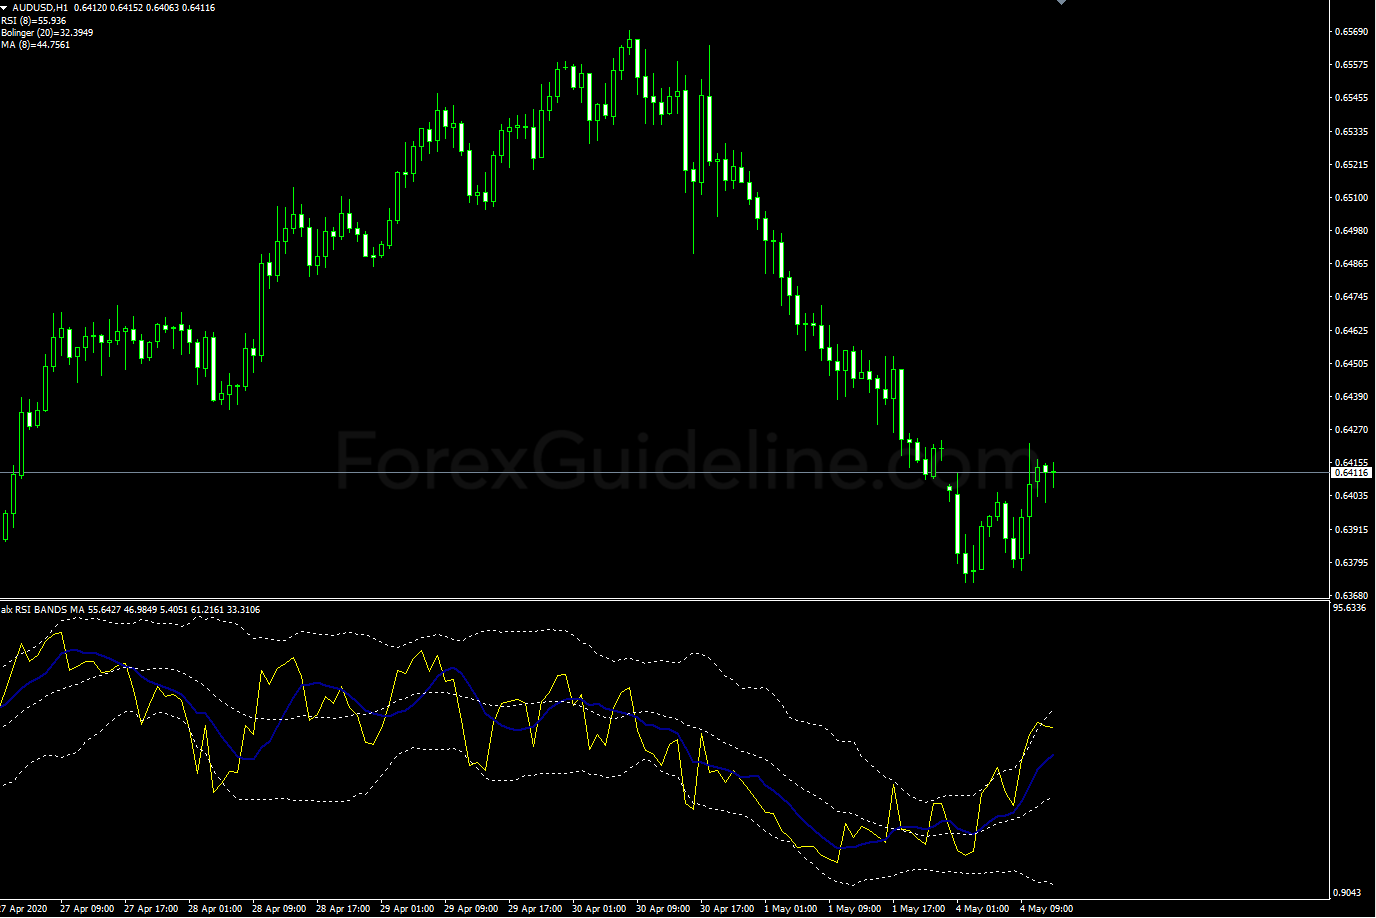Click the 27 Apr 09:00 time label
The image size is (1376, 918).
(86, 909)
